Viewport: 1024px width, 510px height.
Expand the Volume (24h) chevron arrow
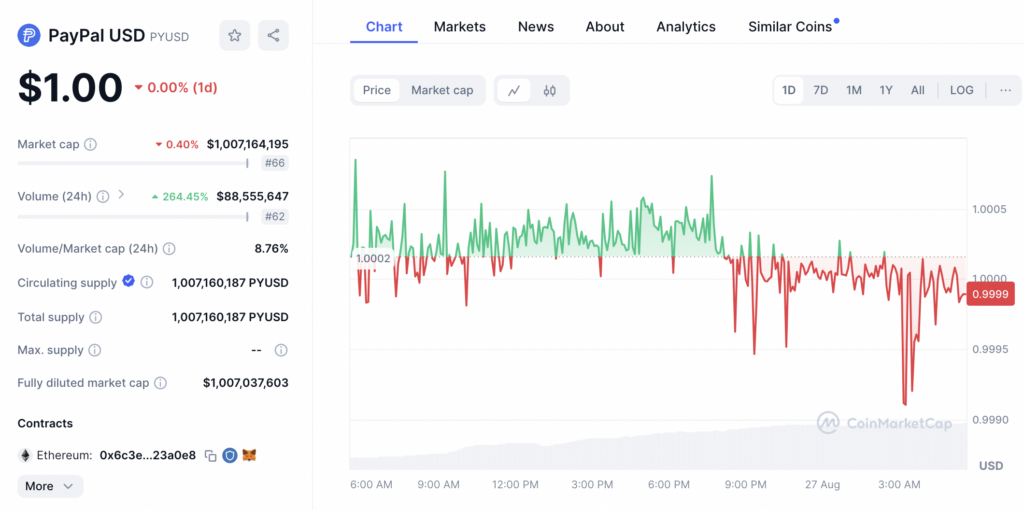tap(121, 195)
